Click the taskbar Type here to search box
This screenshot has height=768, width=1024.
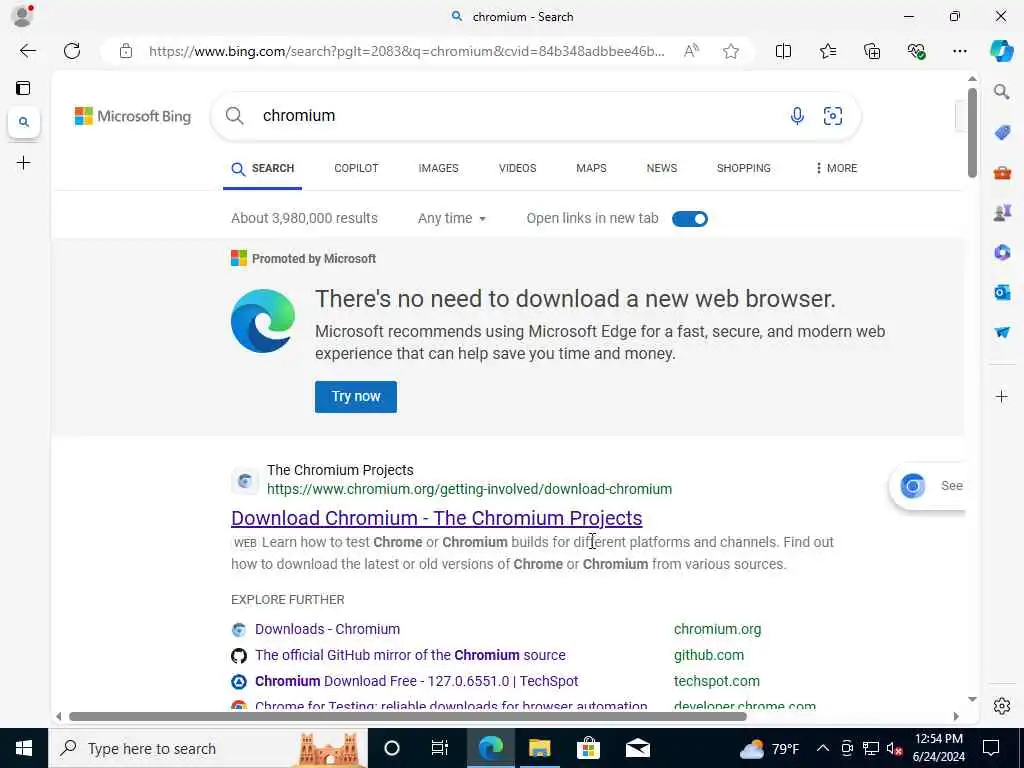(208, 748)
